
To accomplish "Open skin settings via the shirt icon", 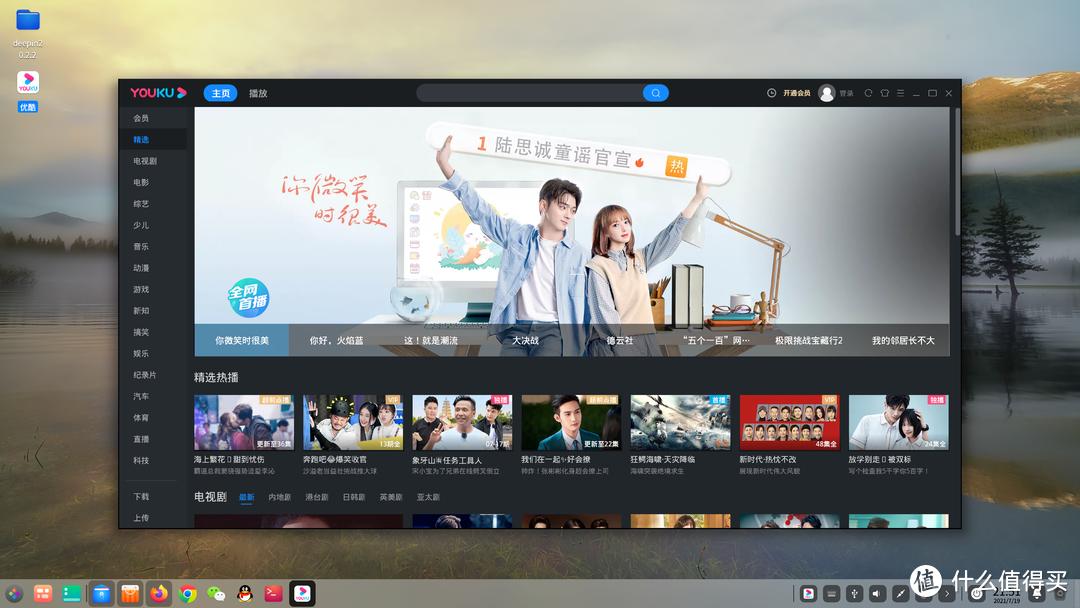I will tap(885, 92).
